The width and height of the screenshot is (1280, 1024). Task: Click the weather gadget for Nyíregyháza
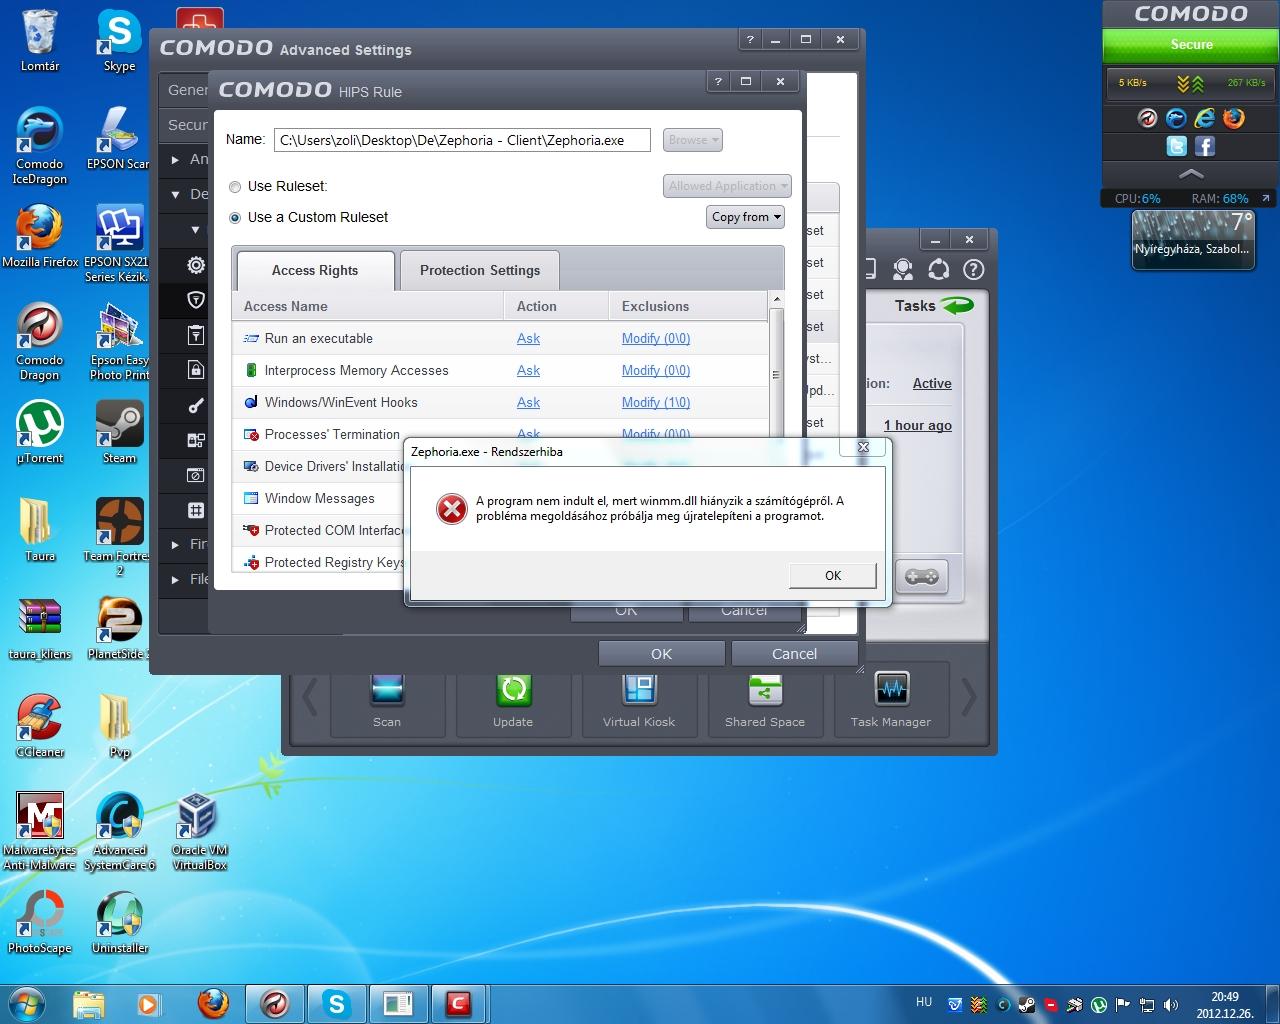[1192, 240]
